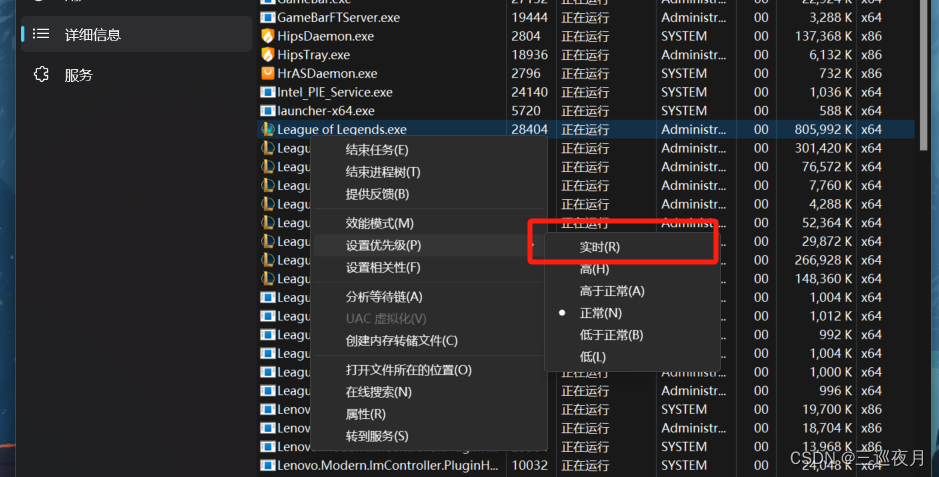Click League icon on 52,364 K row
This screenshot has height=477, width=939.
(268, 223)
